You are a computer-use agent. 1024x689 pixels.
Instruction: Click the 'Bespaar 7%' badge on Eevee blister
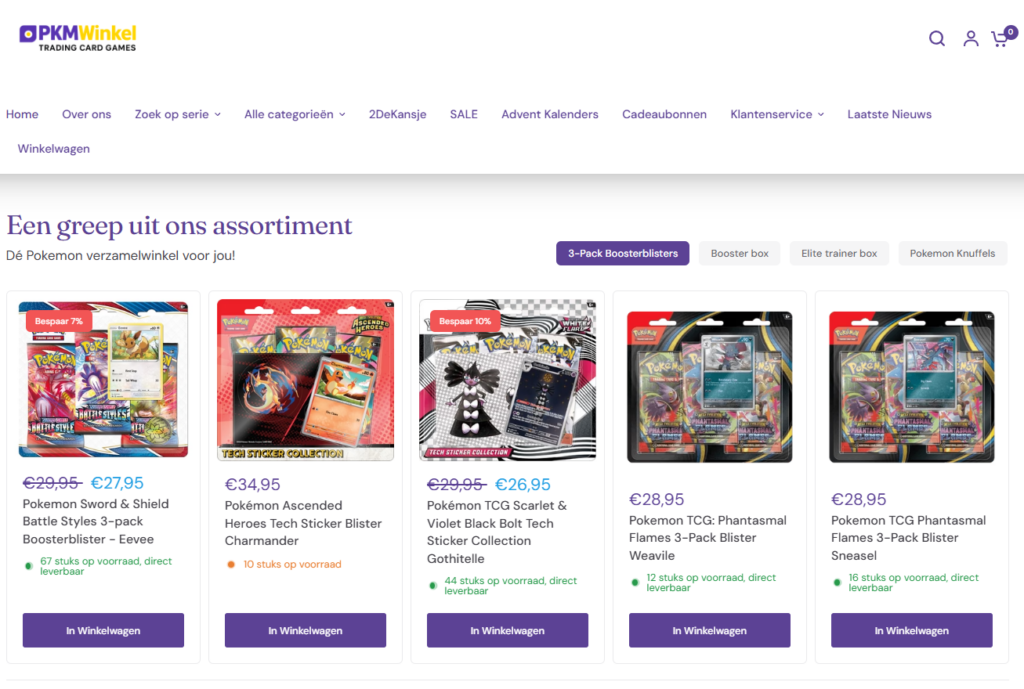tap(57, 321)
